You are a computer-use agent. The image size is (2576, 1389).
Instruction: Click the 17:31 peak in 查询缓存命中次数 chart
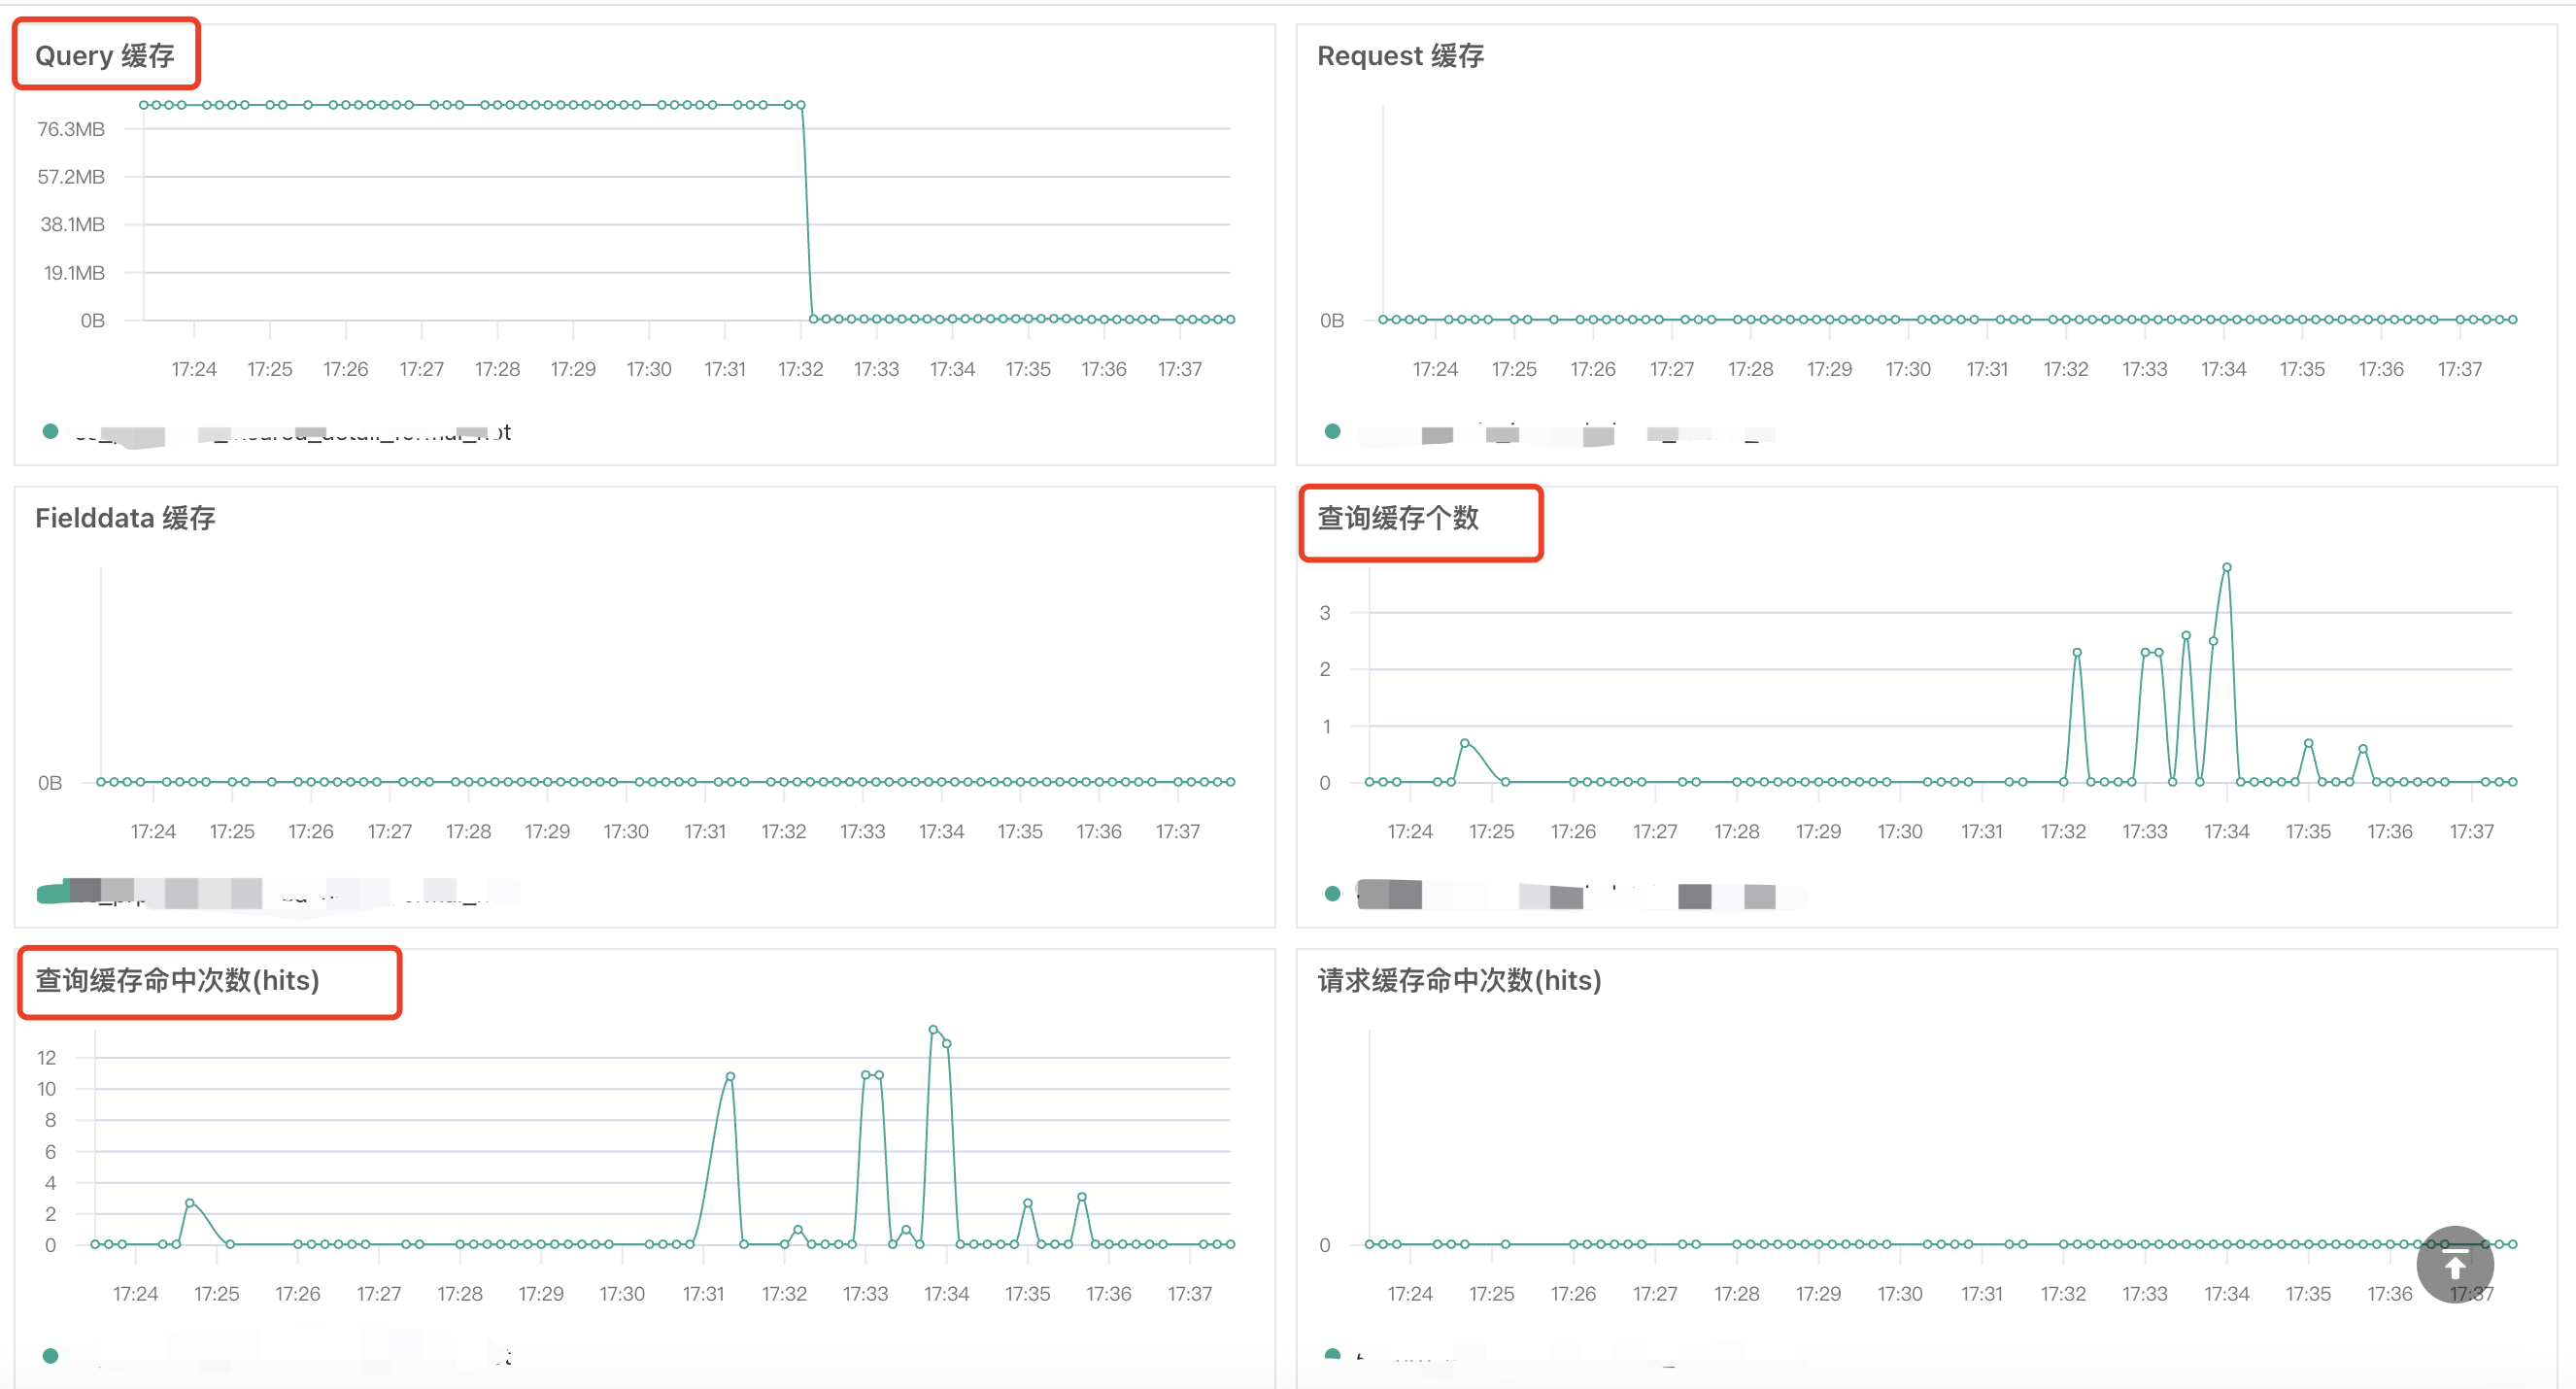click(x=730, y=1077)
